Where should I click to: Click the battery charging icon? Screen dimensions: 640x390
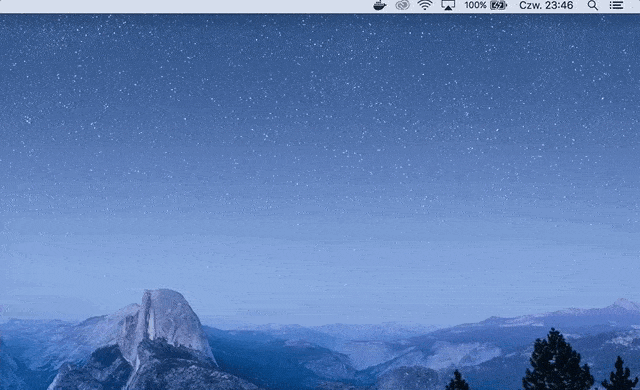tap(498, 5)
